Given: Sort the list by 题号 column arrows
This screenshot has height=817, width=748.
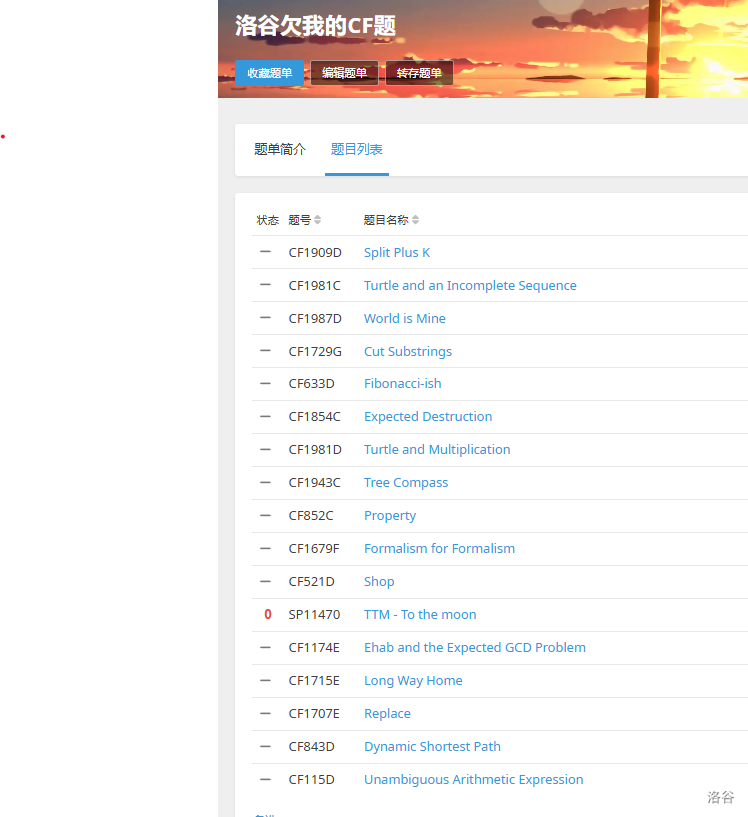Looking at the screenshot, I should [318, 220].
